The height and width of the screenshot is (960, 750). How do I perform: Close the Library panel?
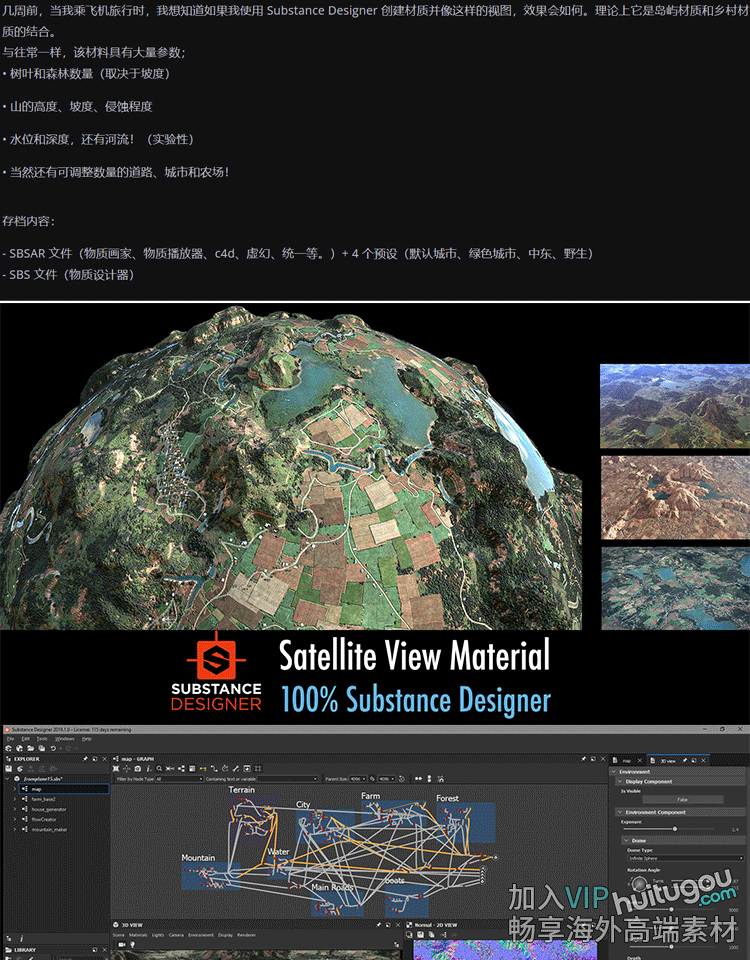coord(104,950)
